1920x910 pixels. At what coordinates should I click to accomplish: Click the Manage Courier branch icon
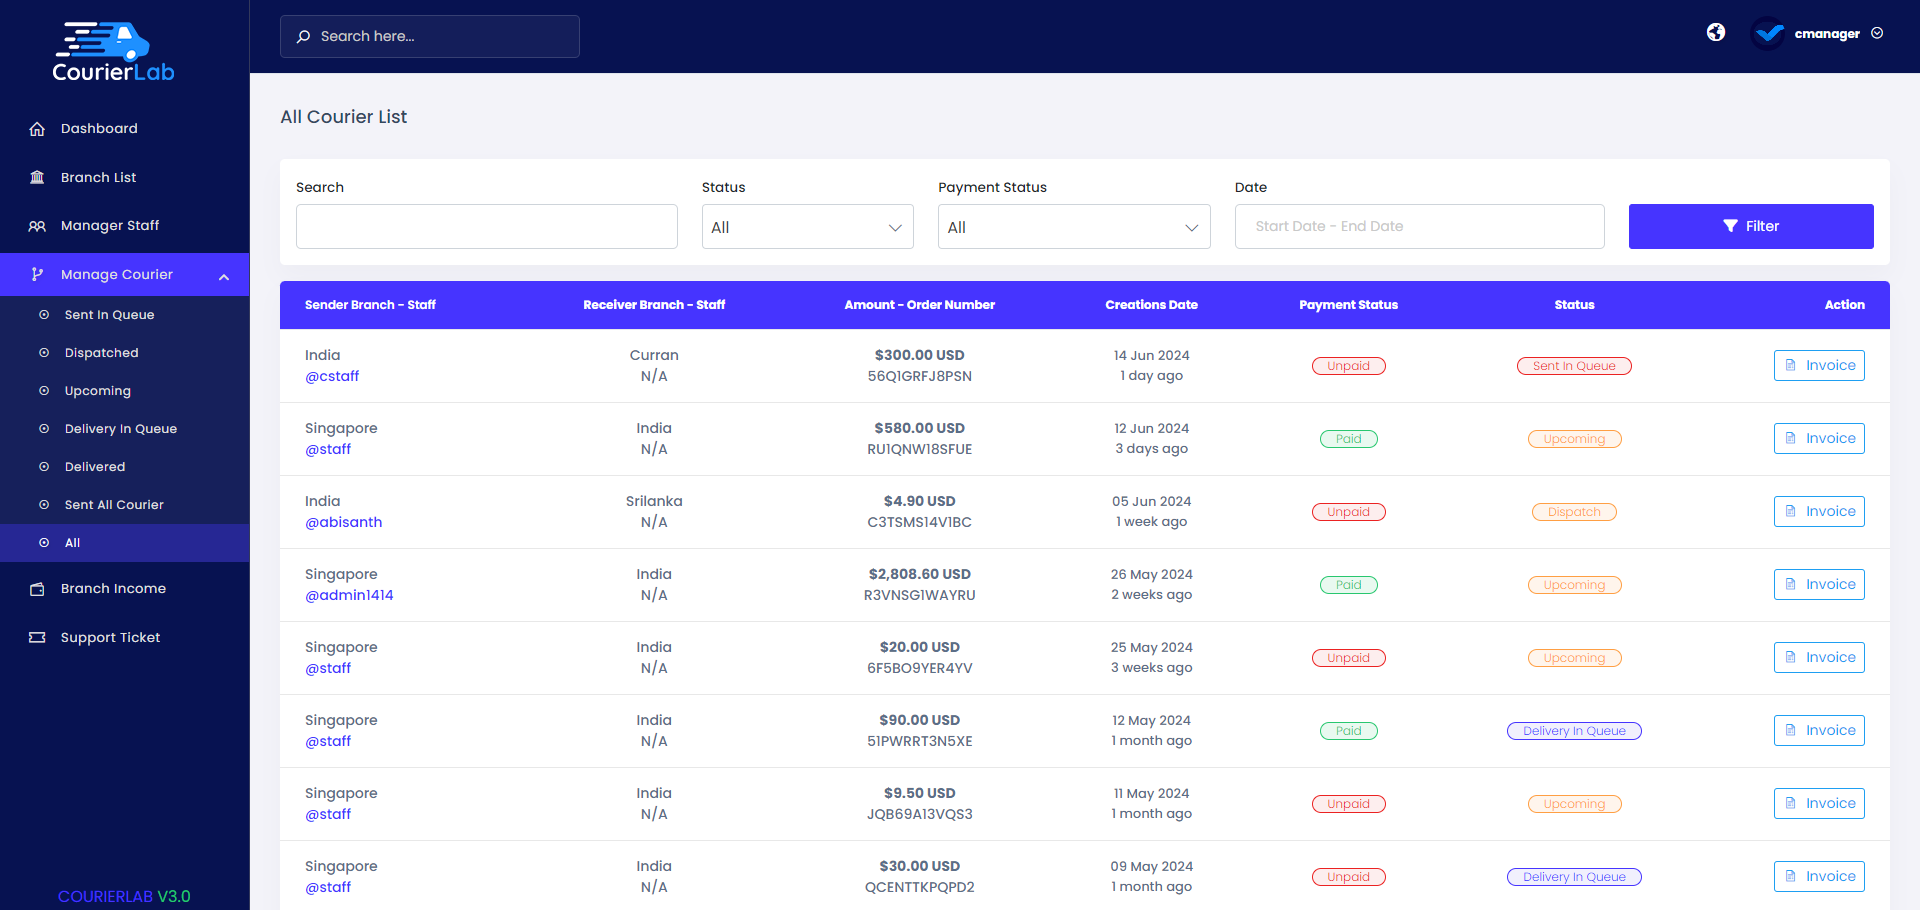[37, 274]
